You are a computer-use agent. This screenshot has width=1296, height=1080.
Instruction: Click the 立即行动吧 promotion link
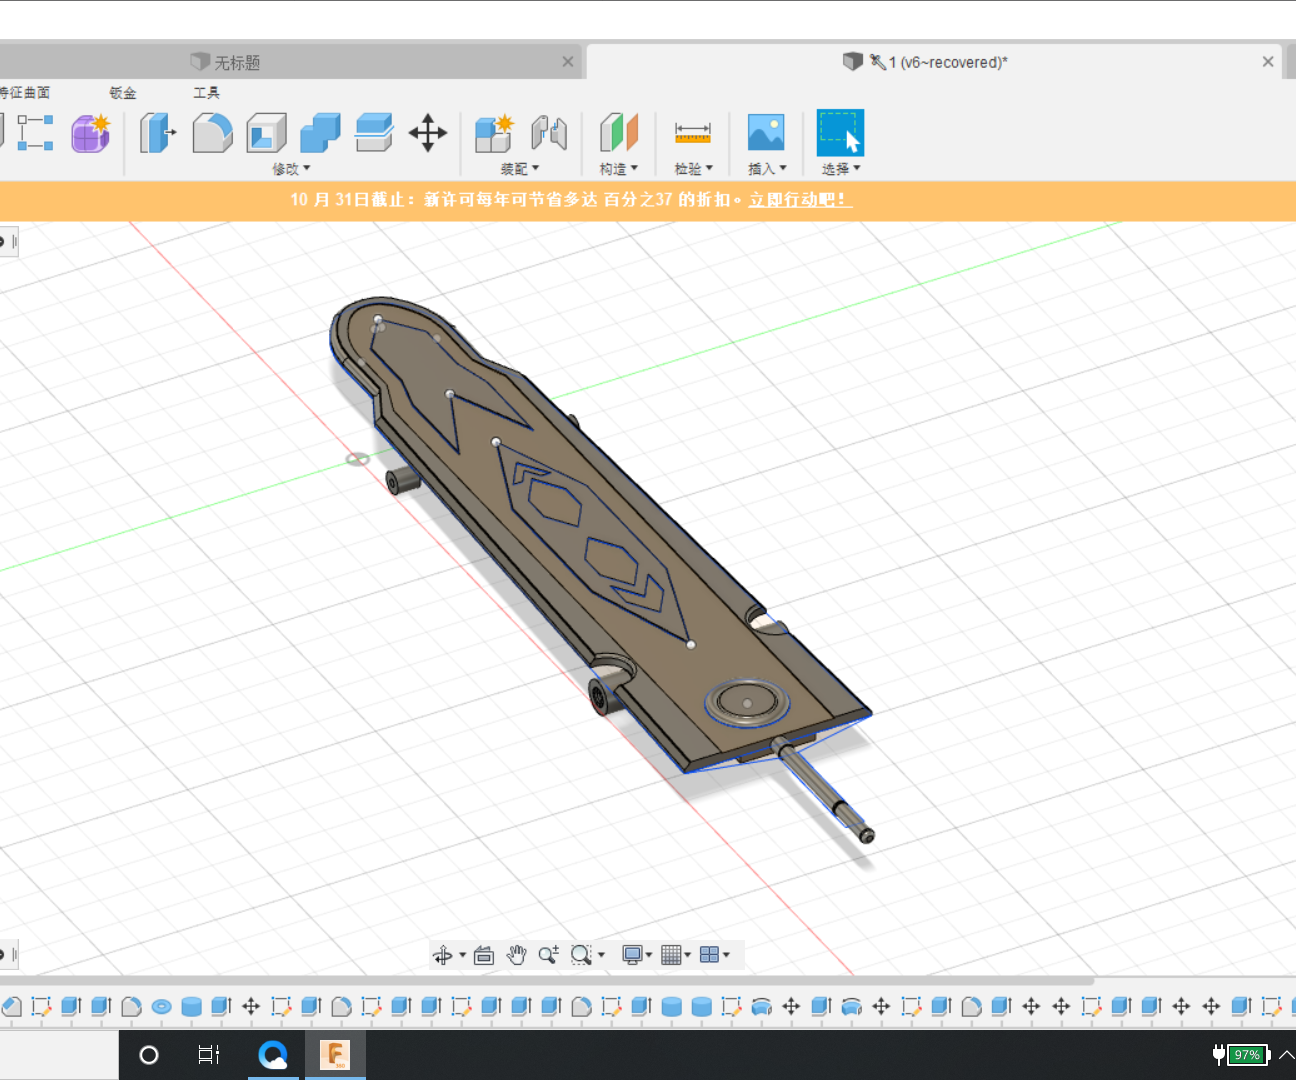[x=799, y=199]
